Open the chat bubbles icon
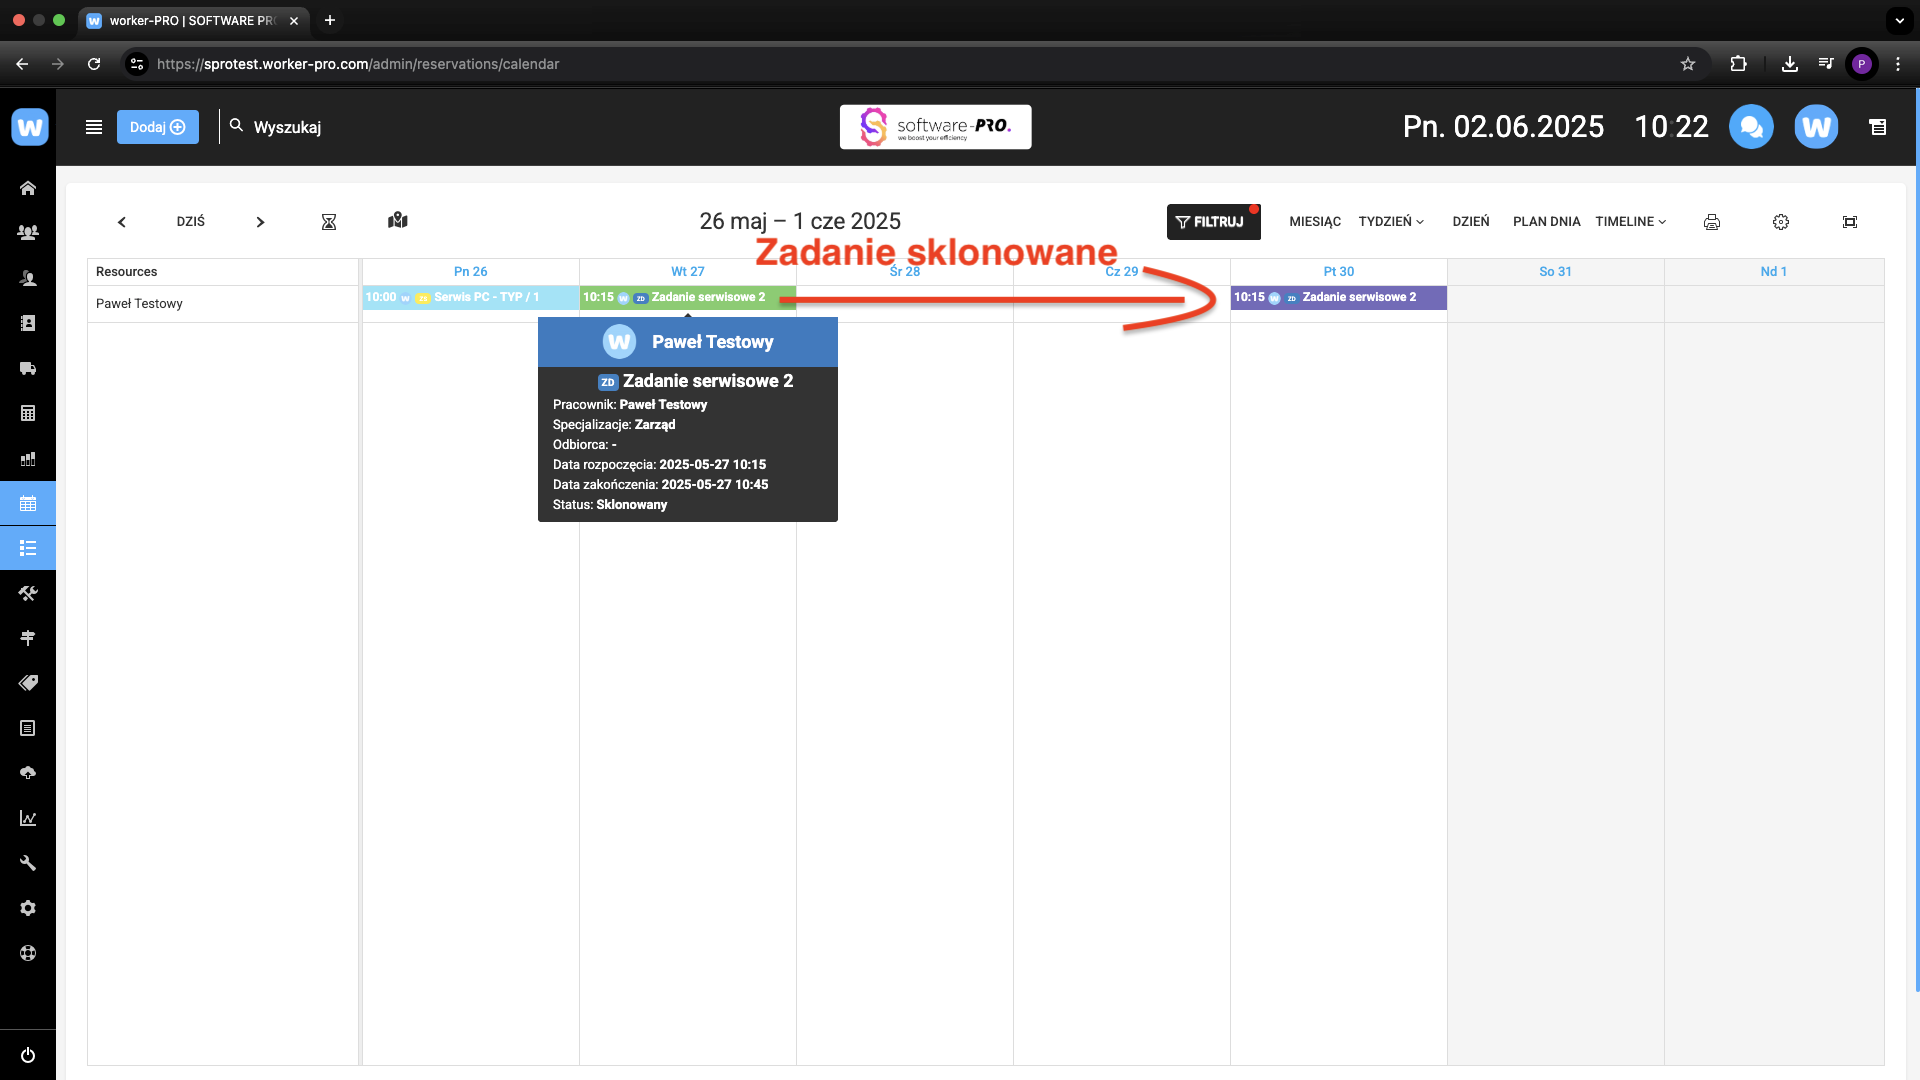This screenshot has height=1080, width=1920. 1751,127
